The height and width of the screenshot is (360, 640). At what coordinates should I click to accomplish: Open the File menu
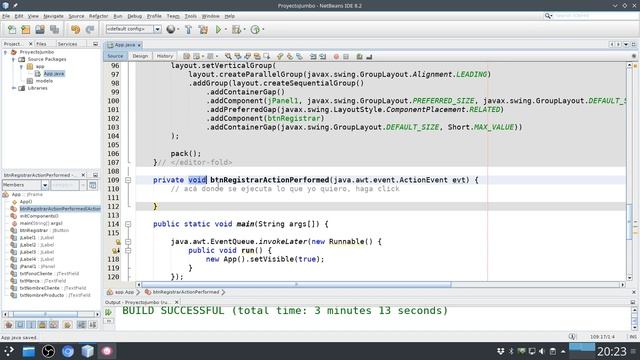tap(6, 16)
